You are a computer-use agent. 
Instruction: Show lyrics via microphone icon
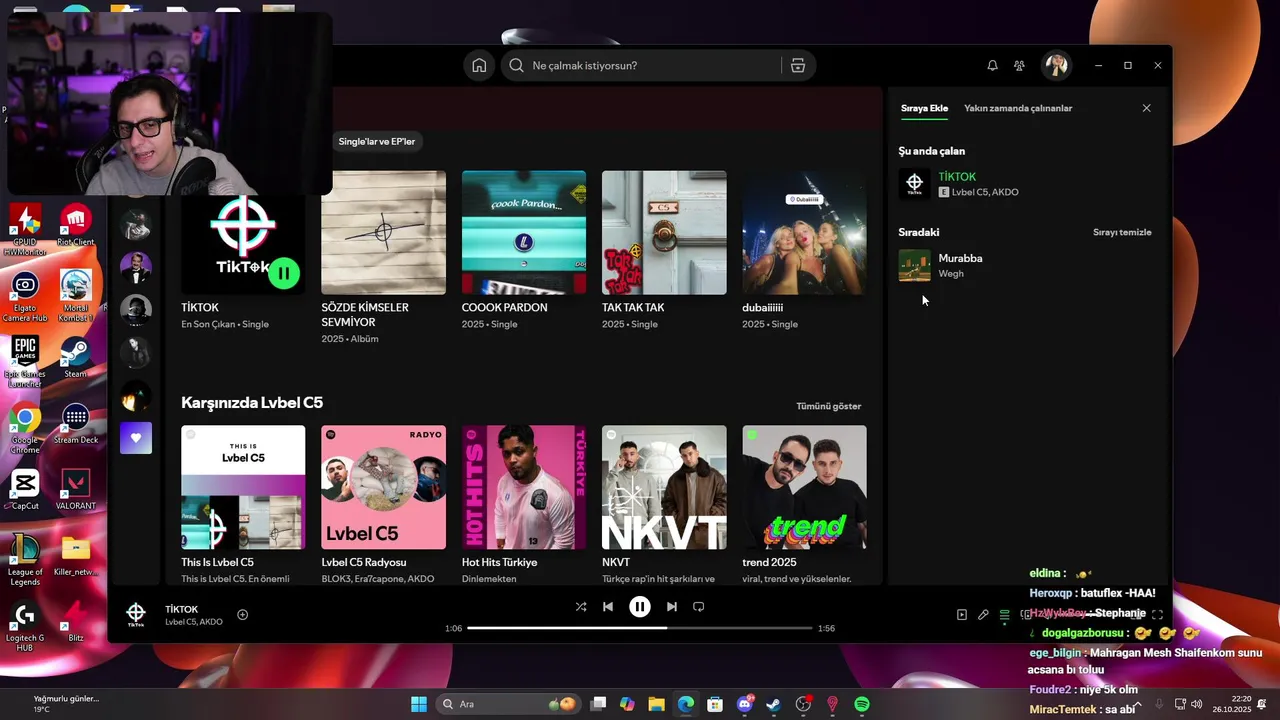click(983, 615)
